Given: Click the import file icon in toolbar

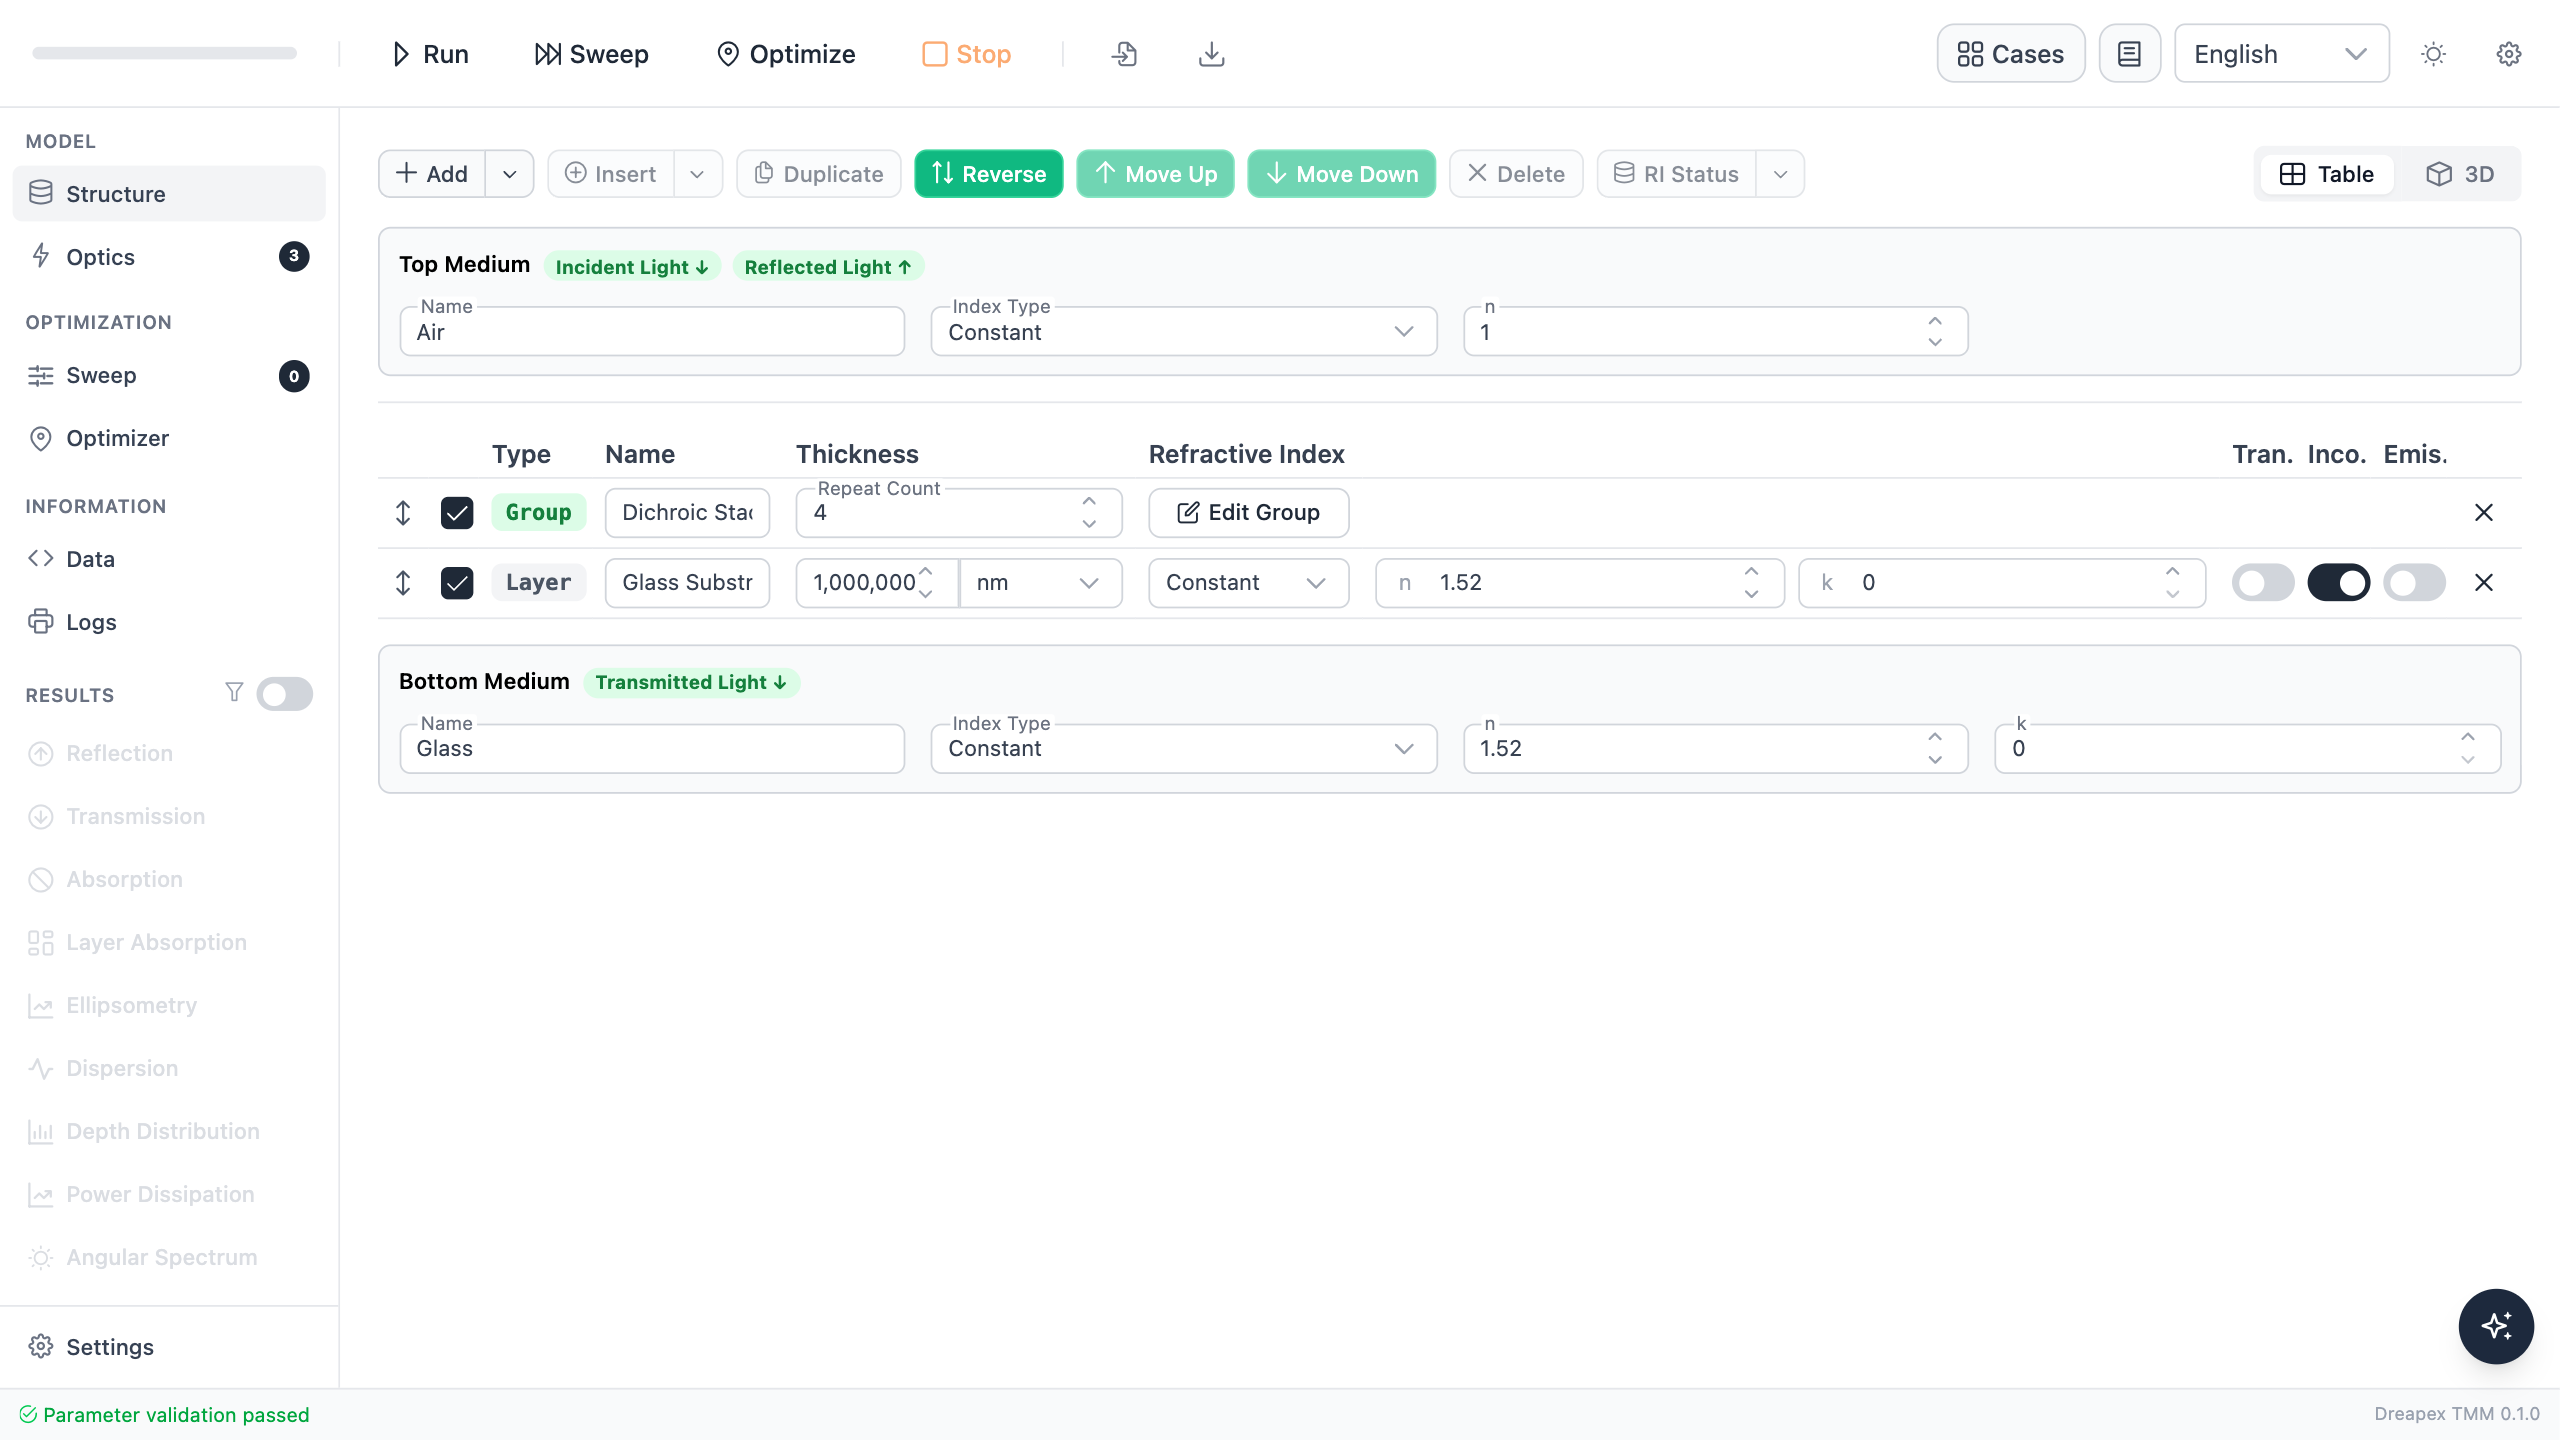Looking at the screenshot, I should click(x=1124, y=54).
